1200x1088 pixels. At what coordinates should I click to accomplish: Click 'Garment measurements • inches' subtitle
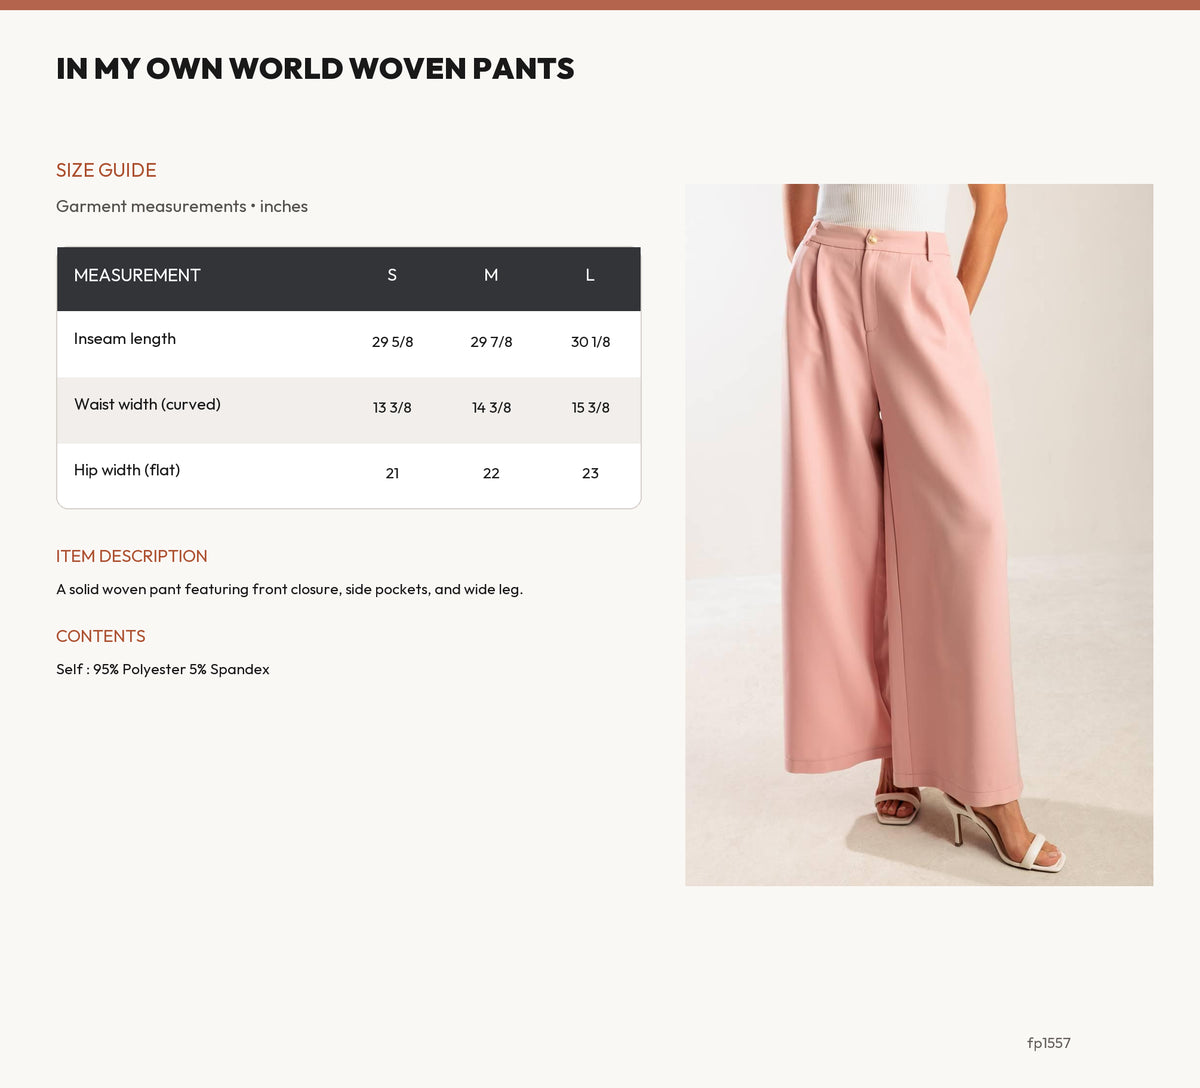(x=182, y=206)
